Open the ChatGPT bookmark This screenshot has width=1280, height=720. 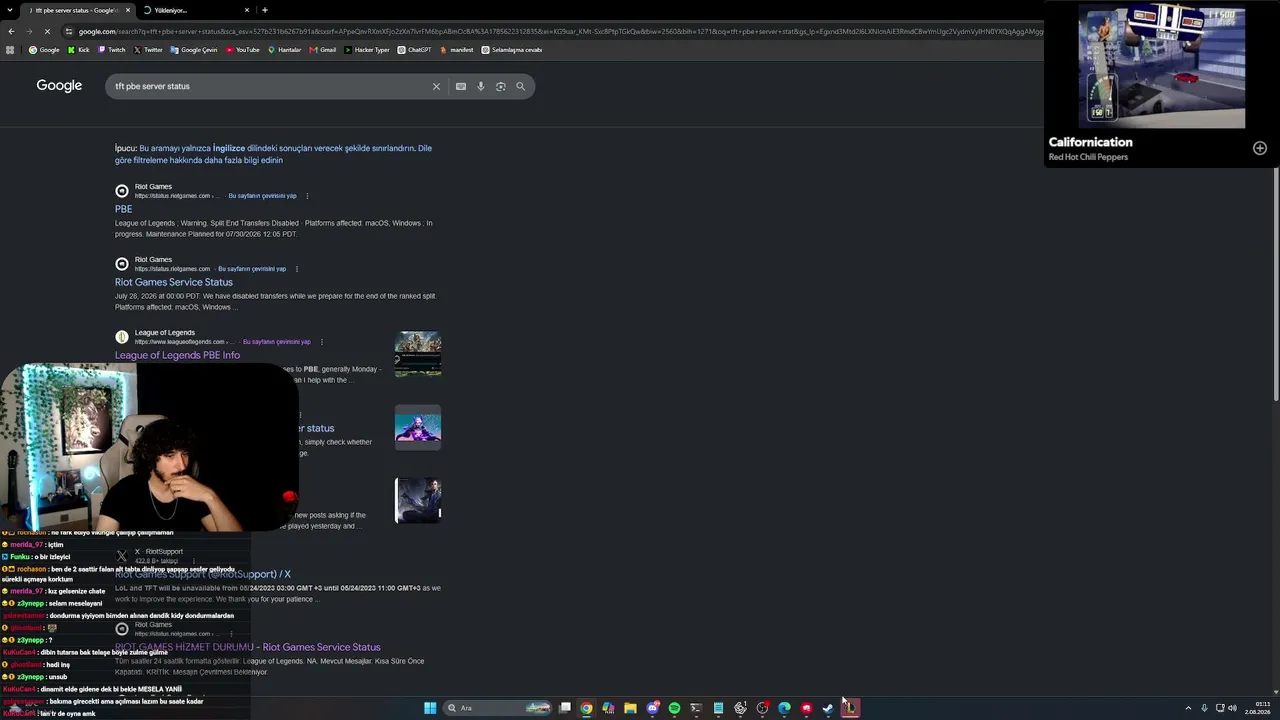pyautogui.click(x=414, y=50)
